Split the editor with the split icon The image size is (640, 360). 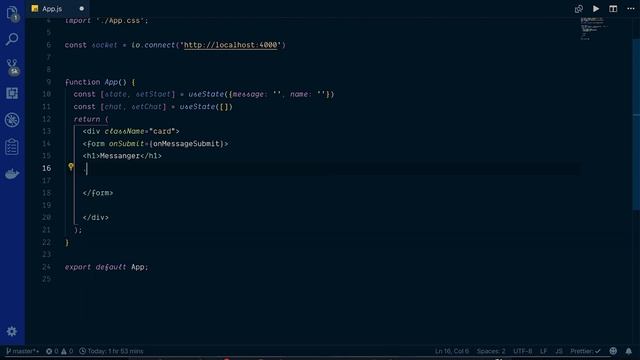613,9
